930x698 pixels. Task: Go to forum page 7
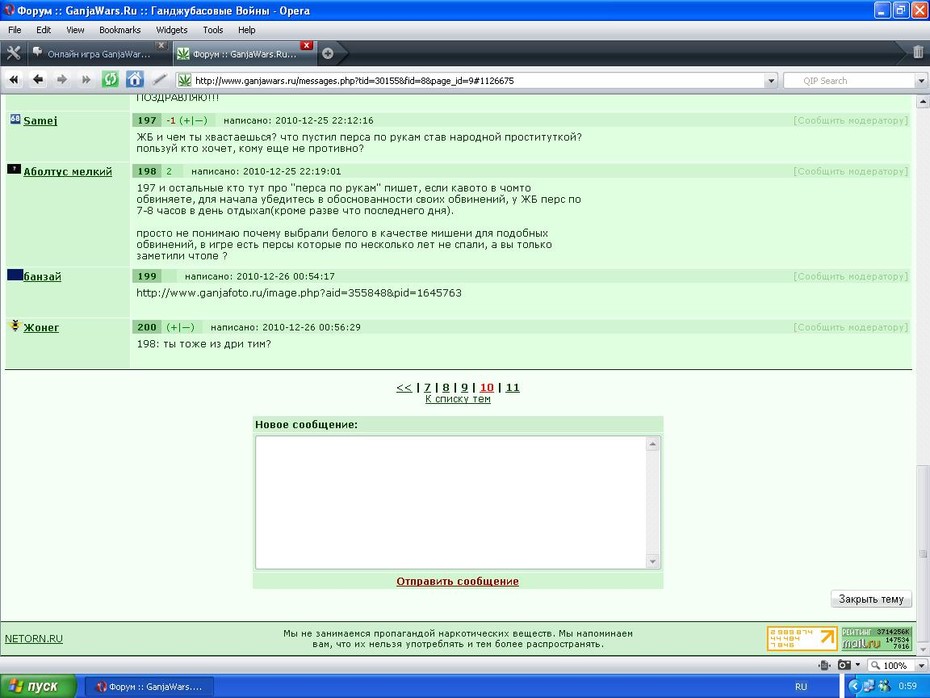(427, 387)
